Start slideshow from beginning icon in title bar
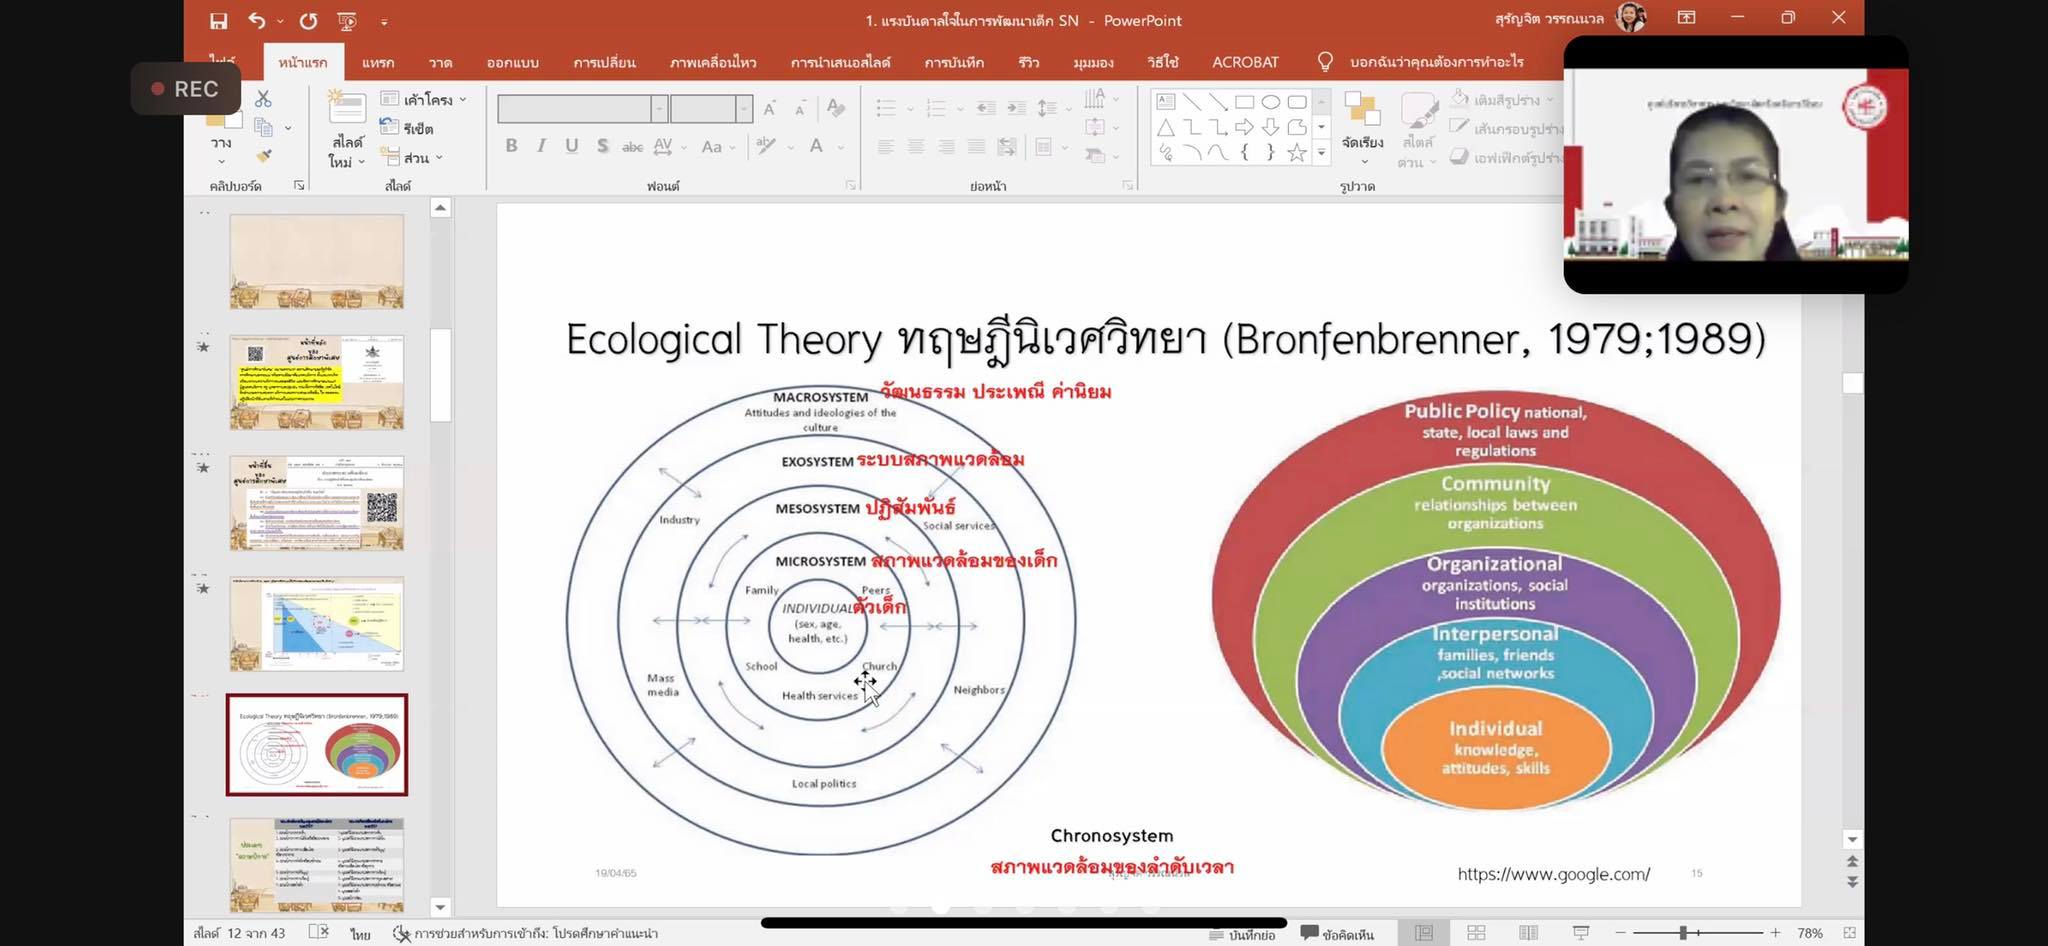 click(347, 21)
